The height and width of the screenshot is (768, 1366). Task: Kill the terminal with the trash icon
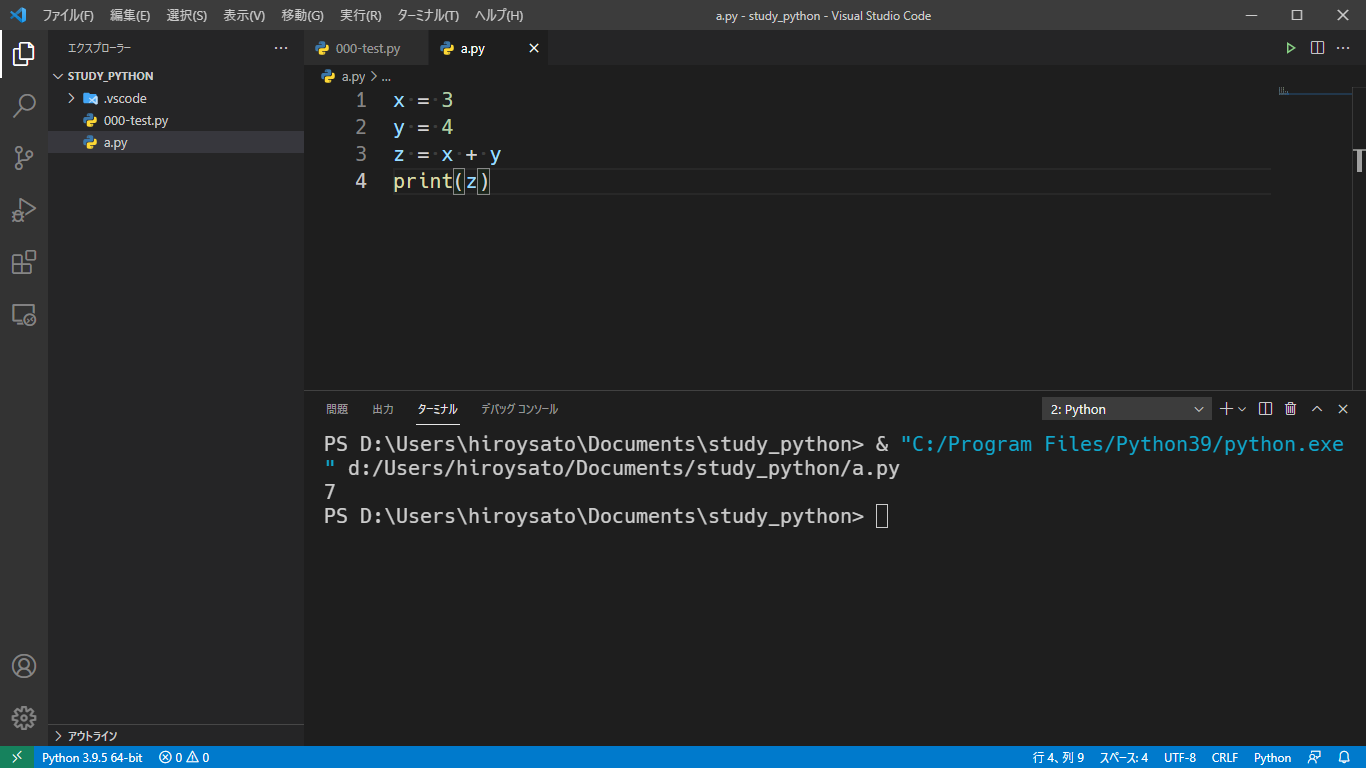pyautogui.click(x=1289, y=408)
